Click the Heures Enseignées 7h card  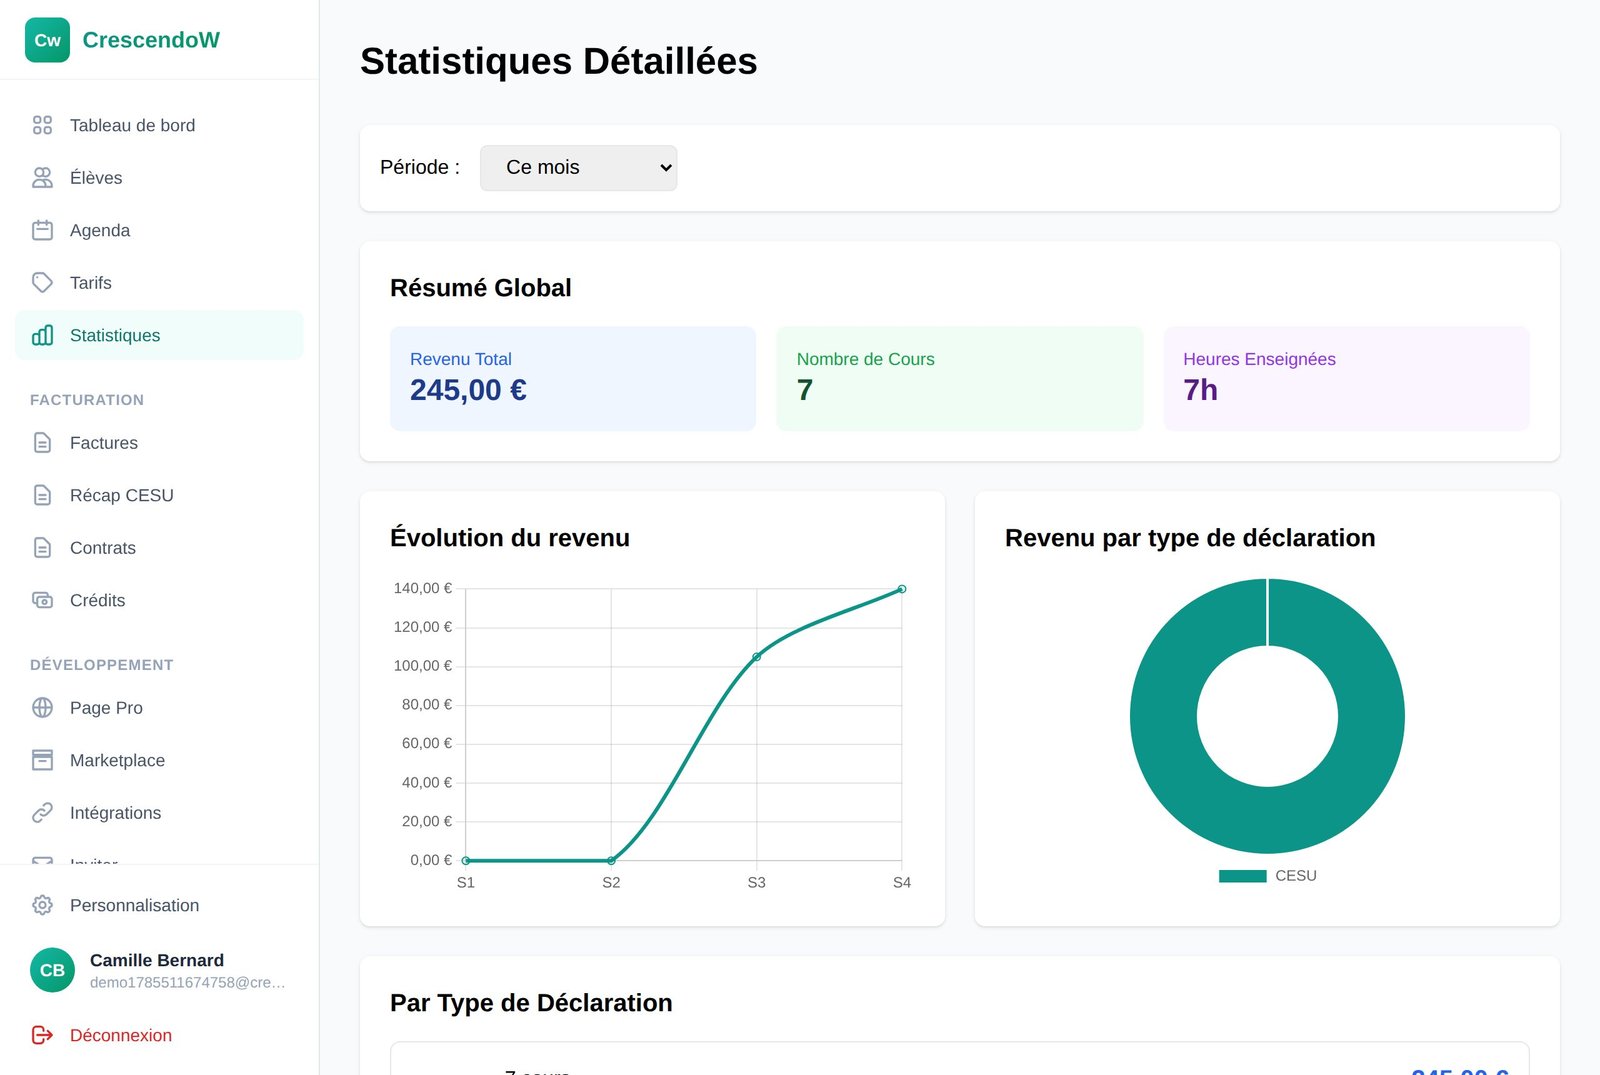pyautogui.click(x=1347, y=379)
